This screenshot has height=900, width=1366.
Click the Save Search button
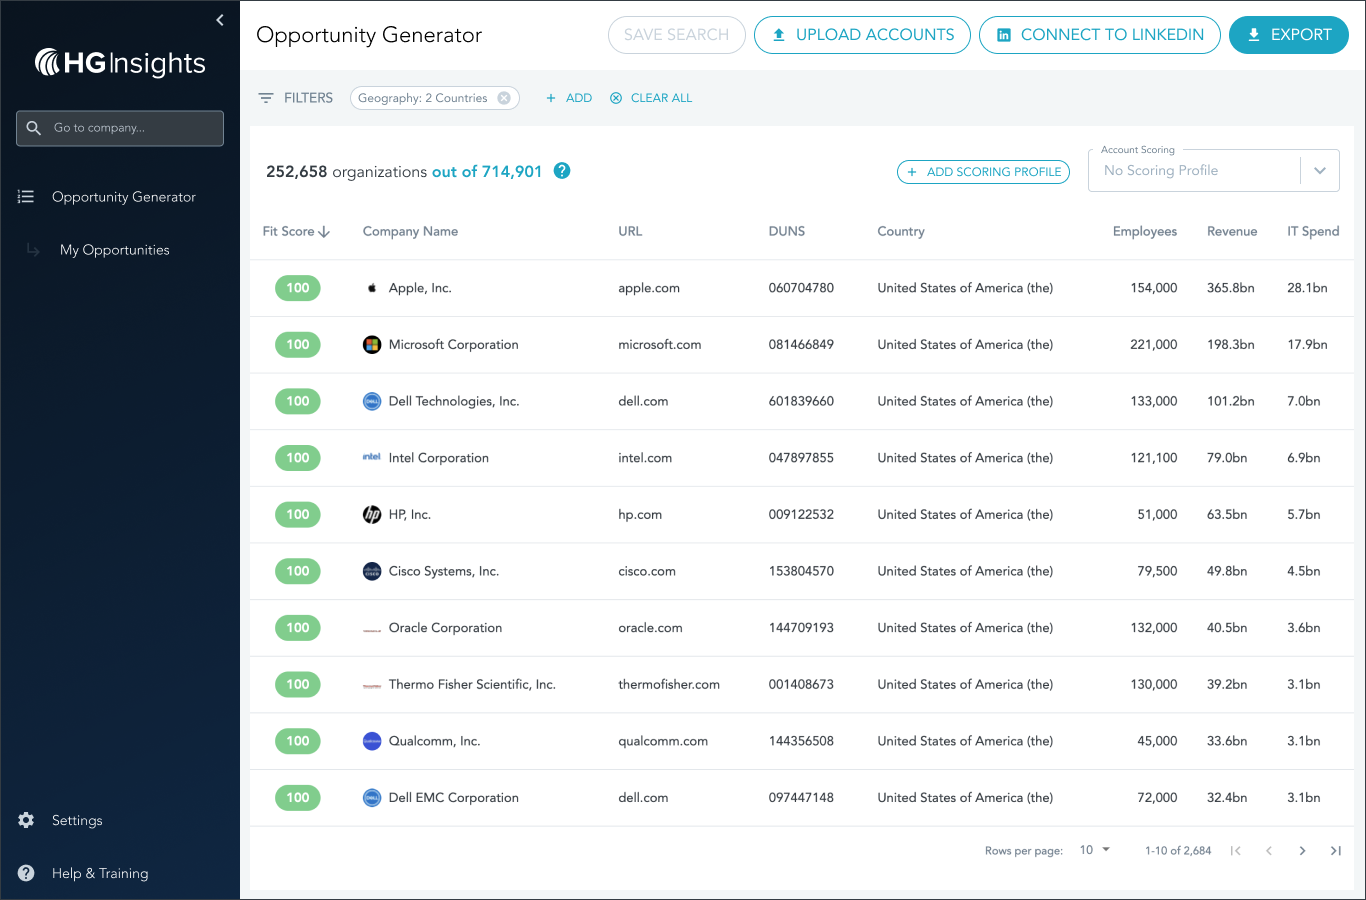point(677,35)
